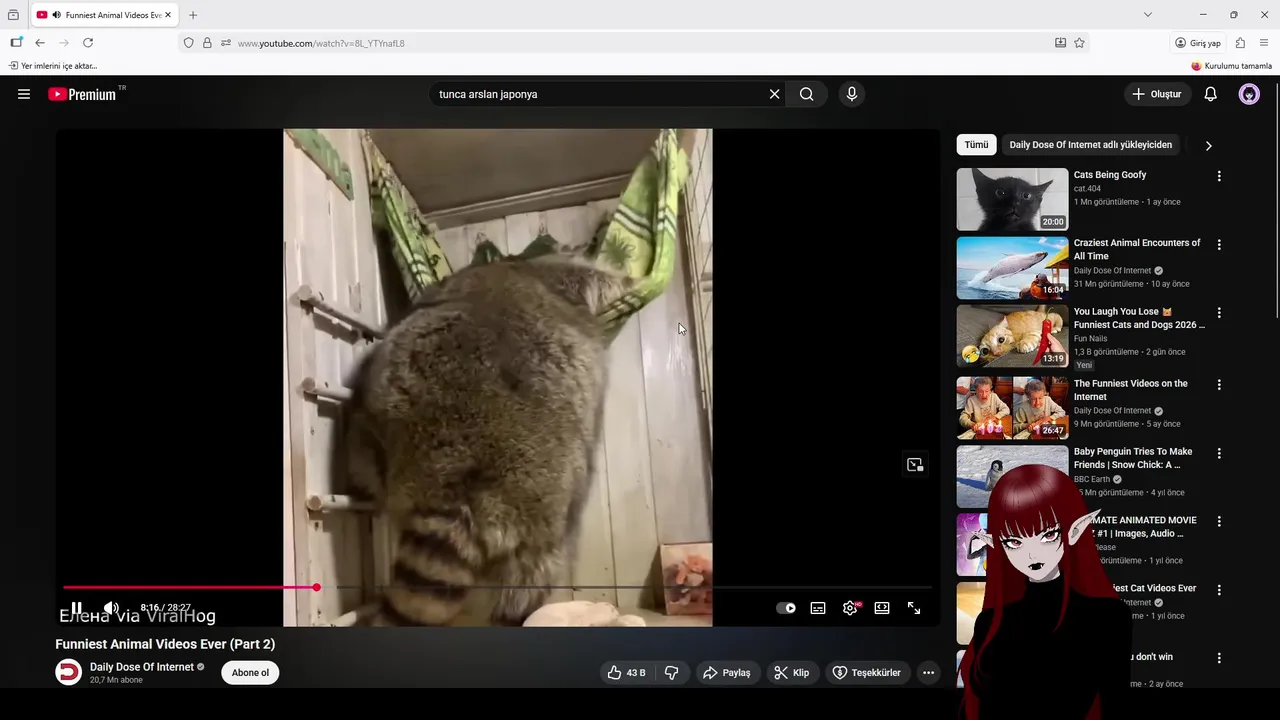Mute the video volume speaker
Viewport: 1280px width, 720px height.
tap(111, 608)
